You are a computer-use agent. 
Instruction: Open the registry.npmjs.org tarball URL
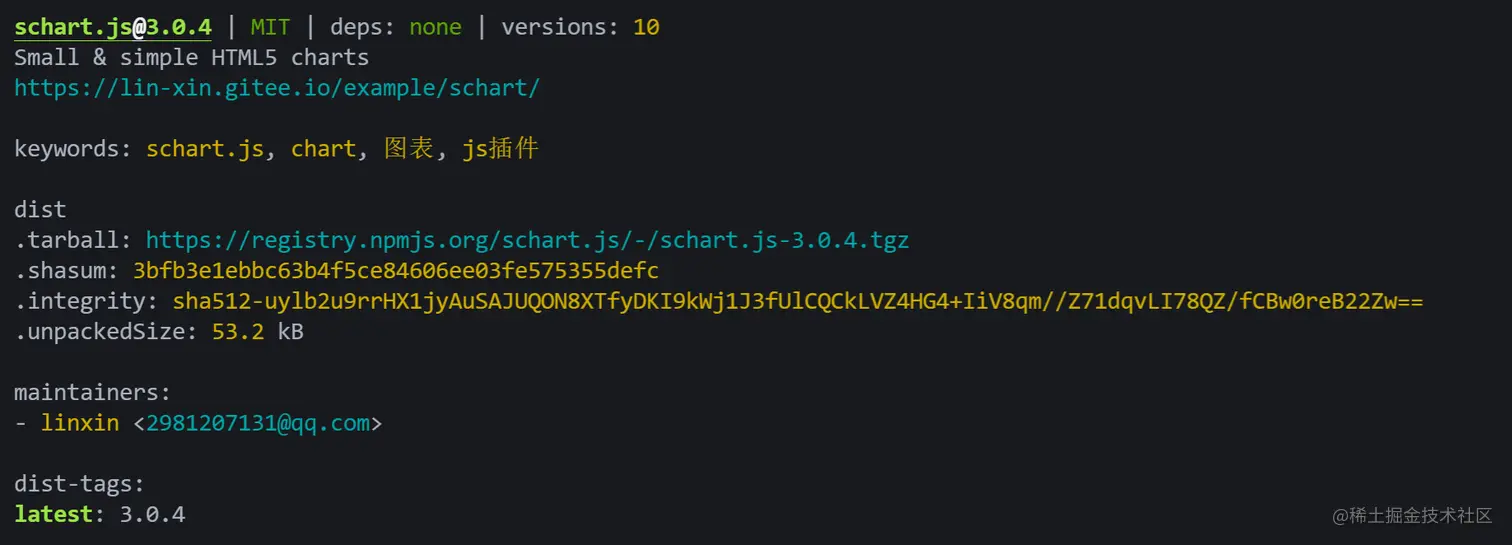527,240
